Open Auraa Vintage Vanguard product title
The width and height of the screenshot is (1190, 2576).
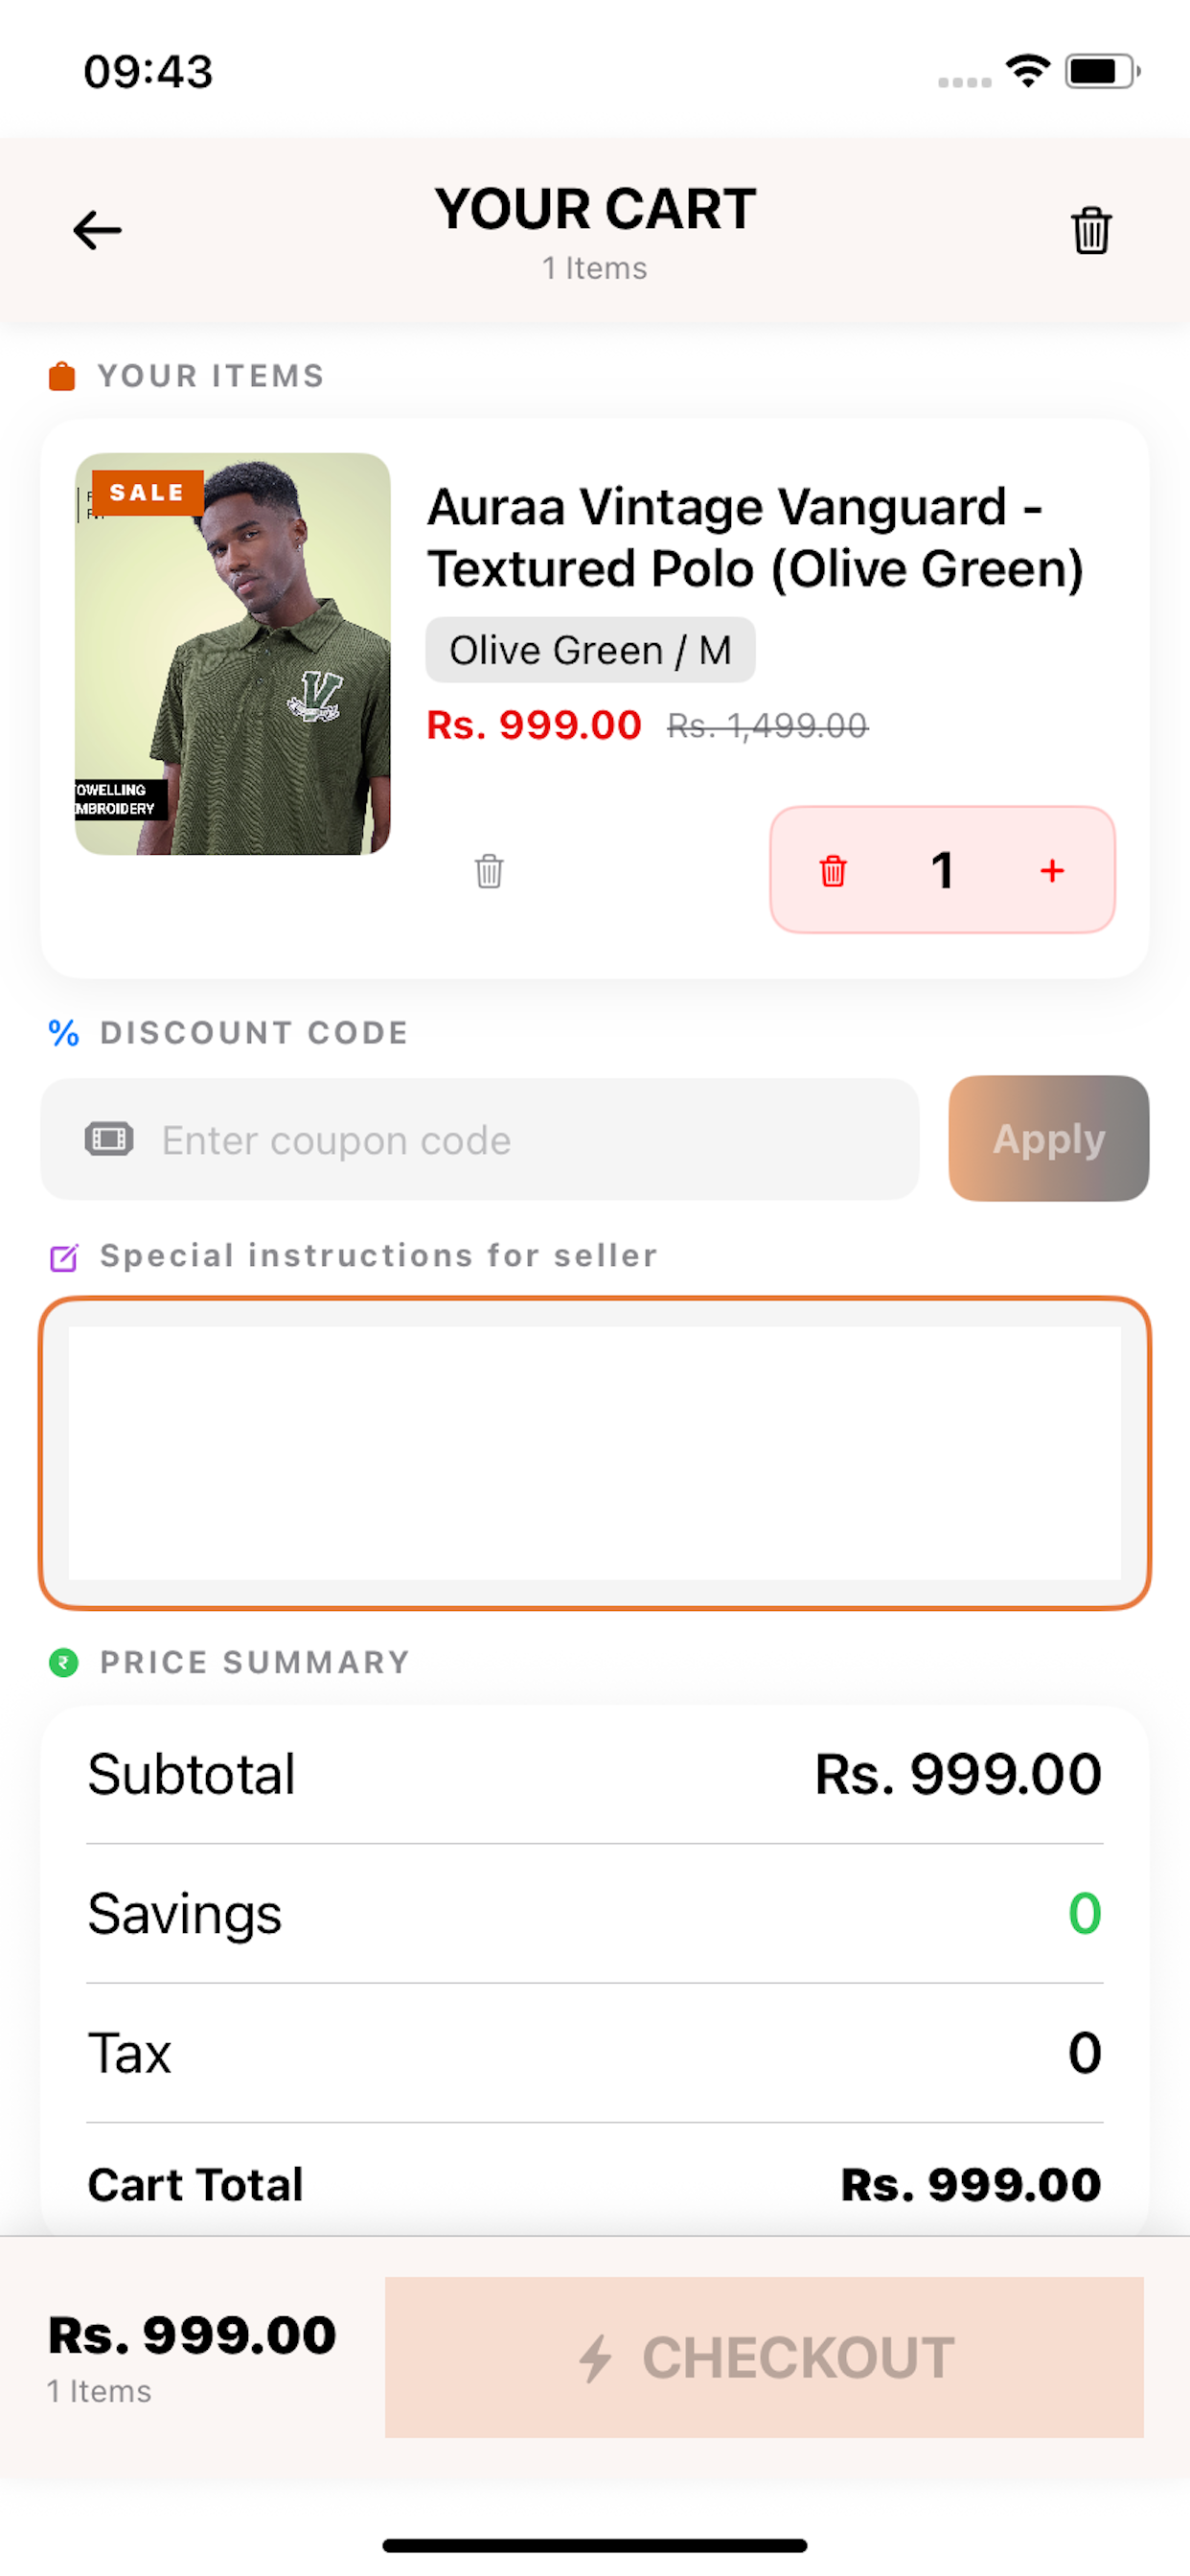coord(755,538)
